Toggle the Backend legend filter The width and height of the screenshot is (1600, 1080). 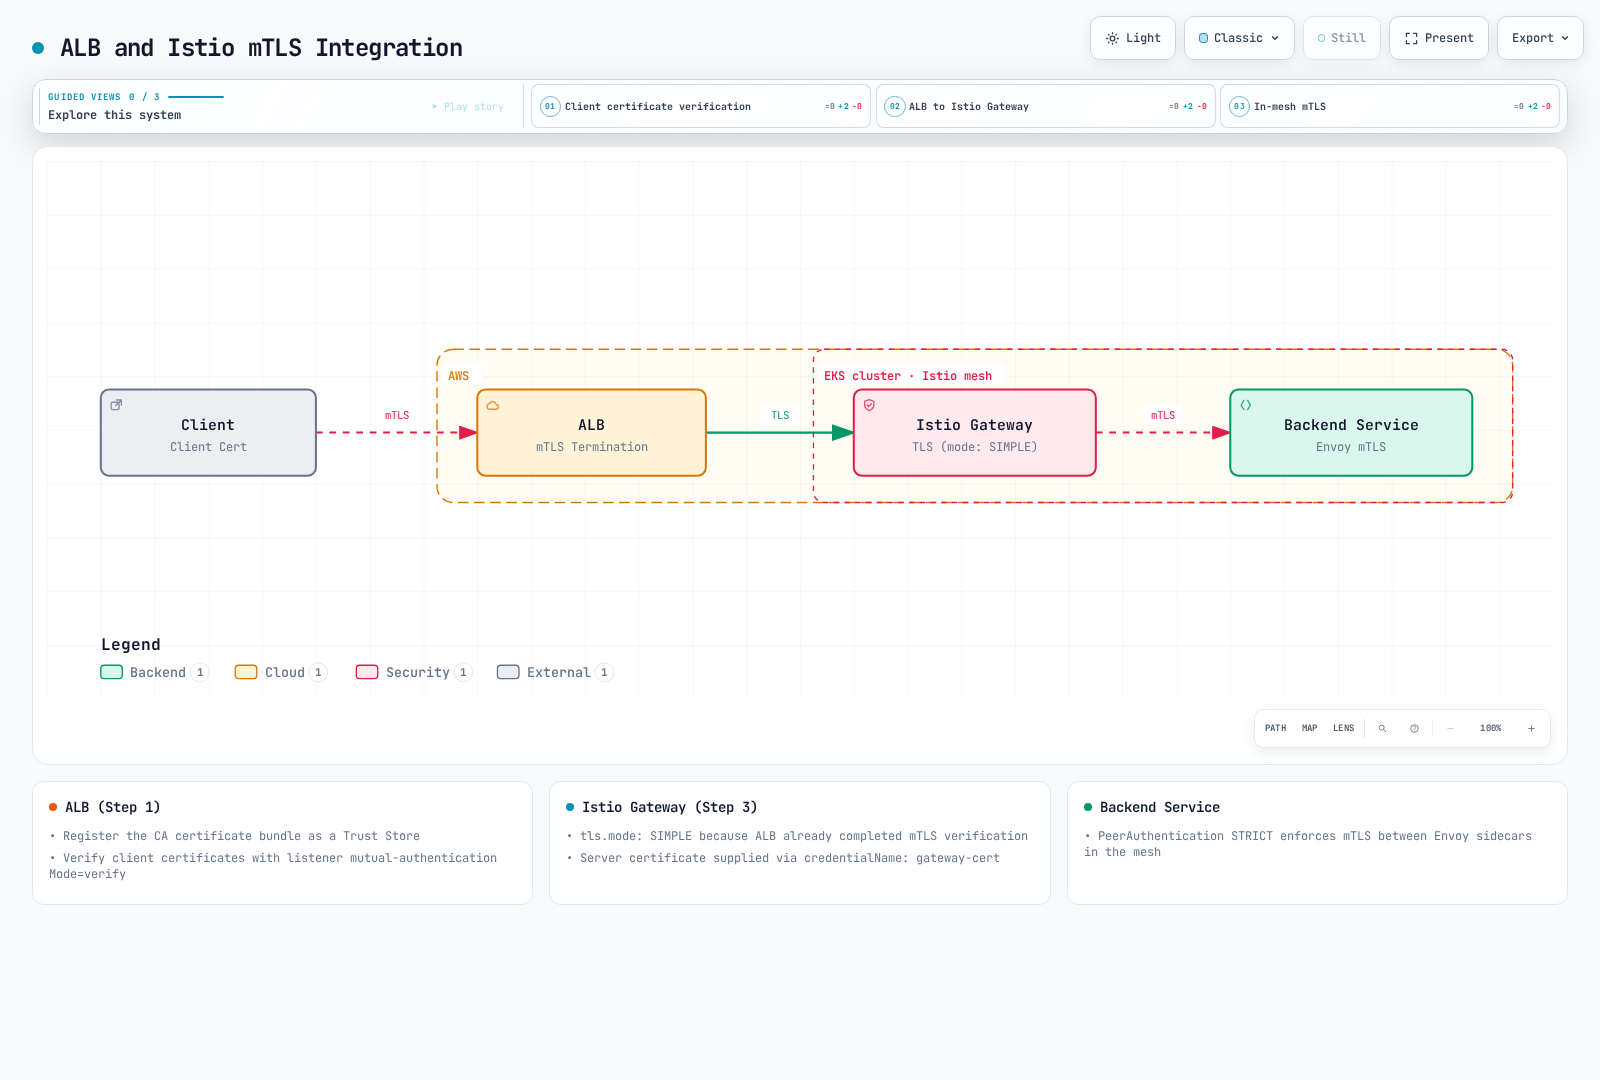tap(154, 672)
